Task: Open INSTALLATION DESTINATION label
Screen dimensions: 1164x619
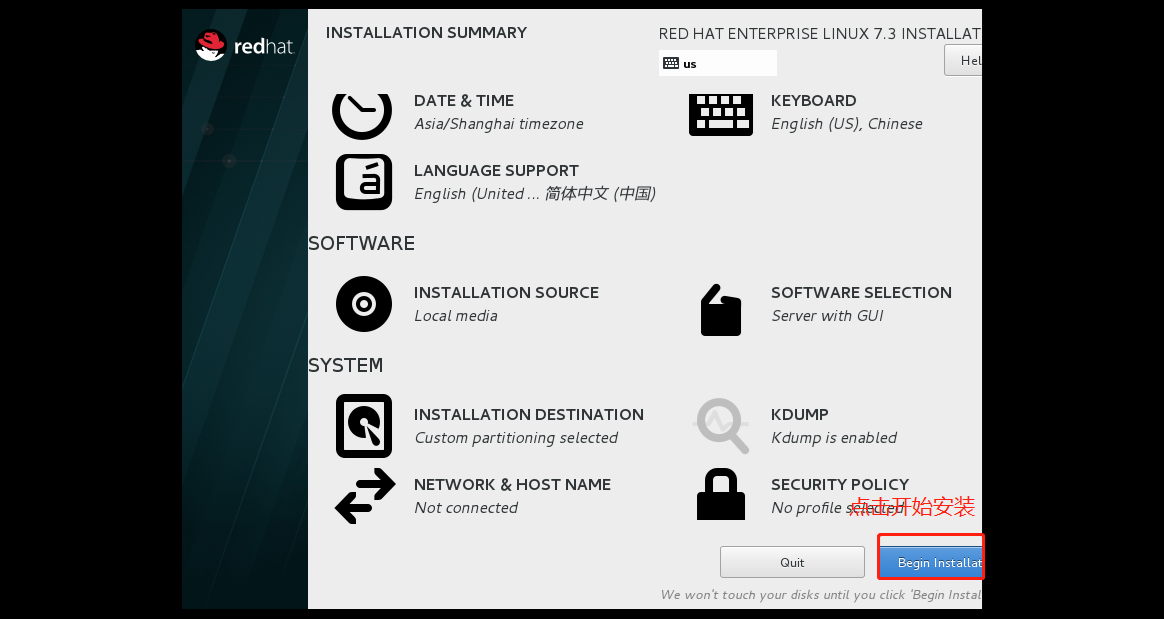Action: (x=529, y=414)
